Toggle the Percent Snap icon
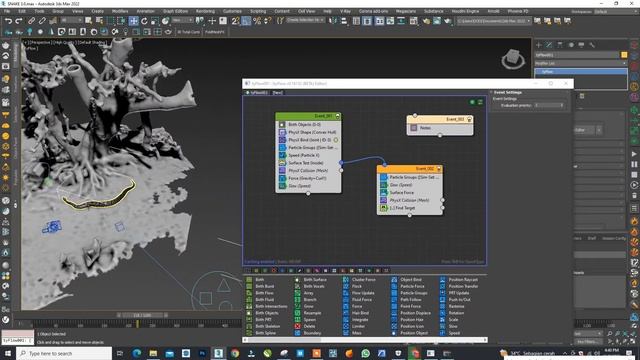The height and width of the screenshot is (360, 640). (257, 21)
